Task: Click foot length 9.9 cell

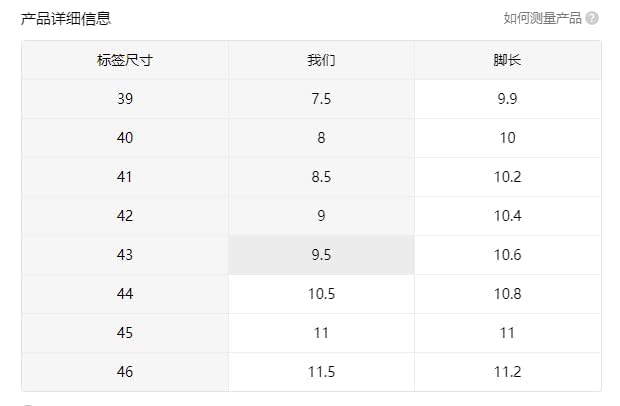Action: click(x=507, y=99)
